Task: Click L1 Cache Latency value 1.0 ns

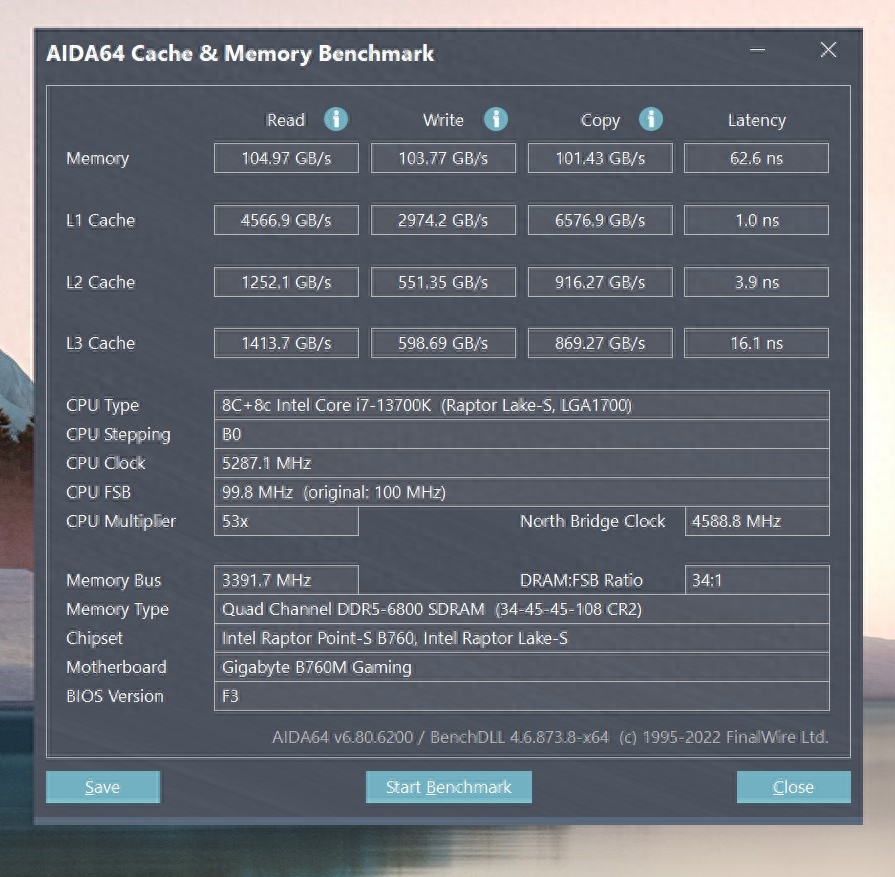Action: (x=756, y=220)
